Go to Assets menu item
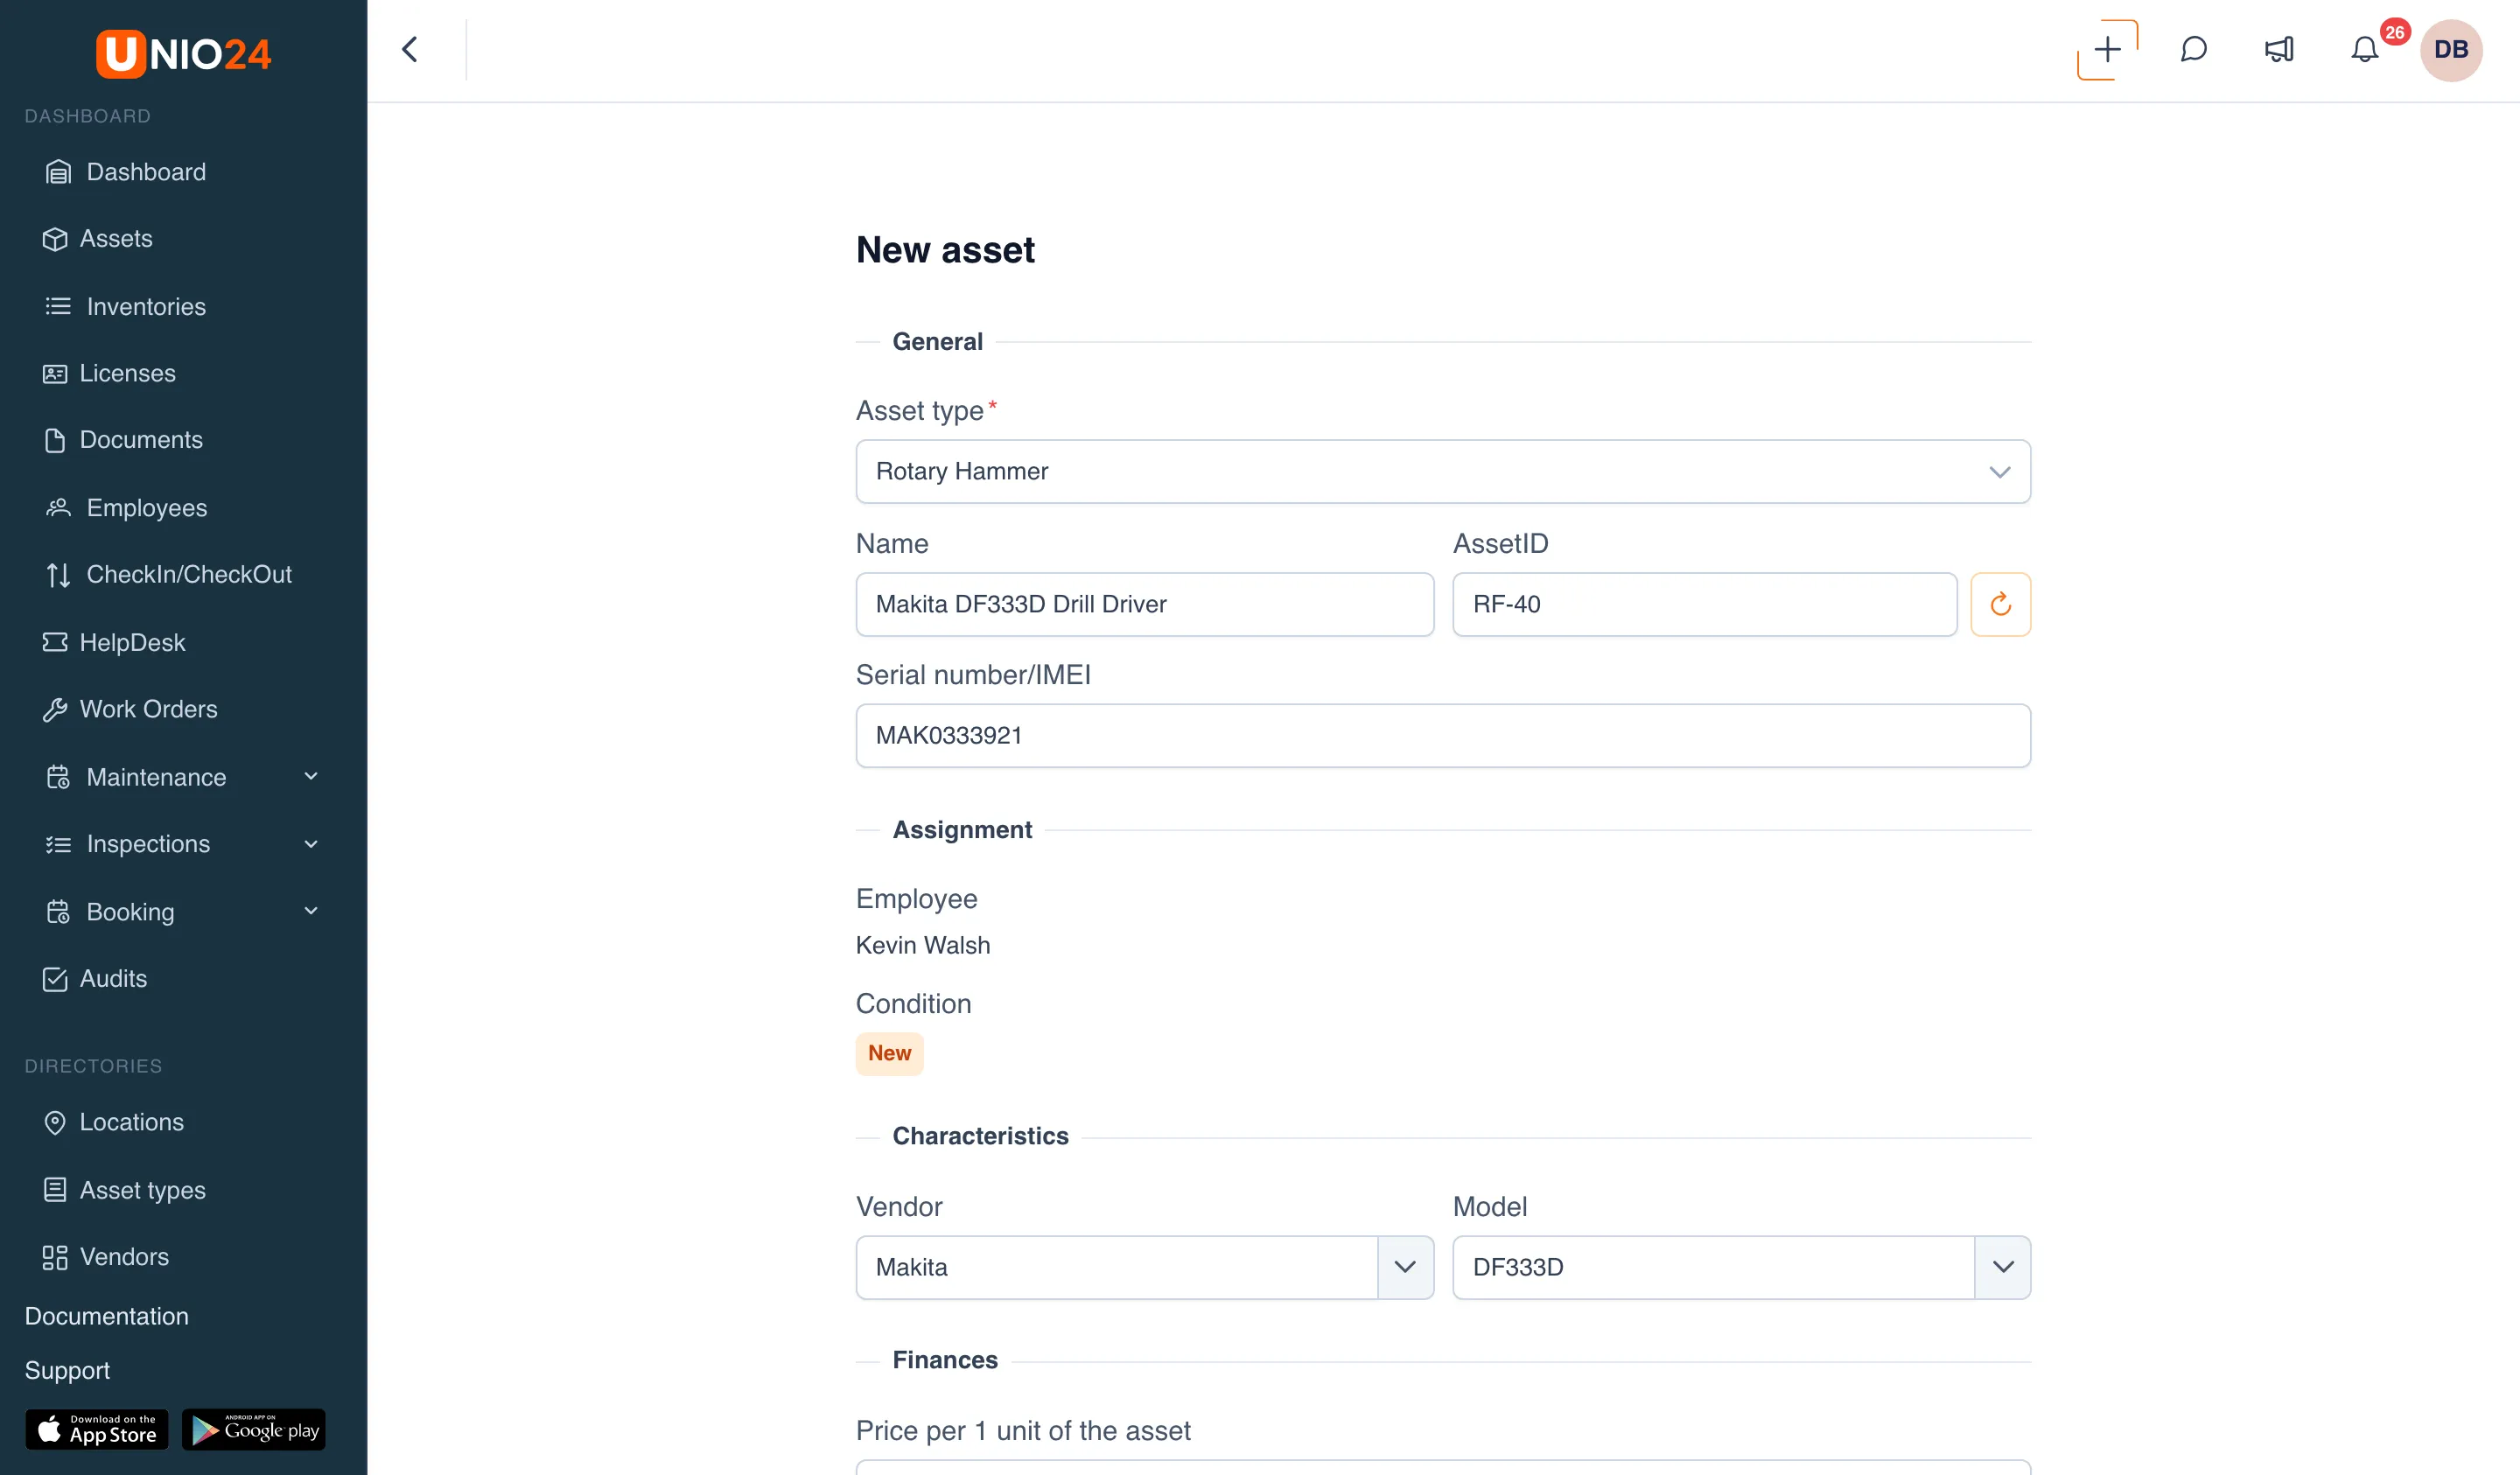2520x1475 pixels. 116,239
